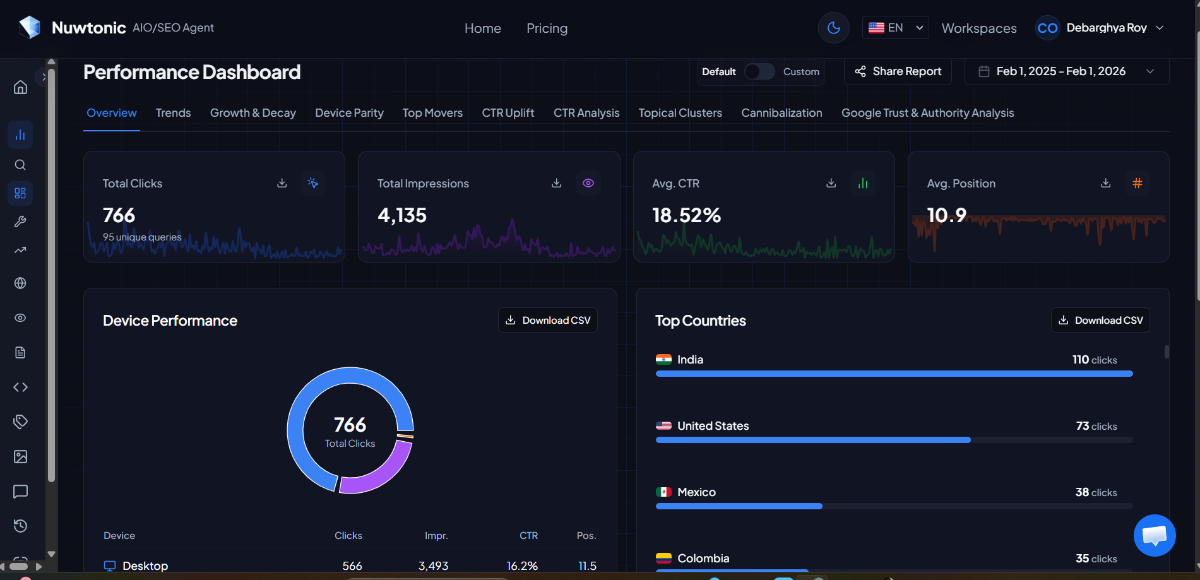This screenshot has width=1200, height=580.
Task: Toggle the Total Impressions eye icon
Action: [588, 183]
